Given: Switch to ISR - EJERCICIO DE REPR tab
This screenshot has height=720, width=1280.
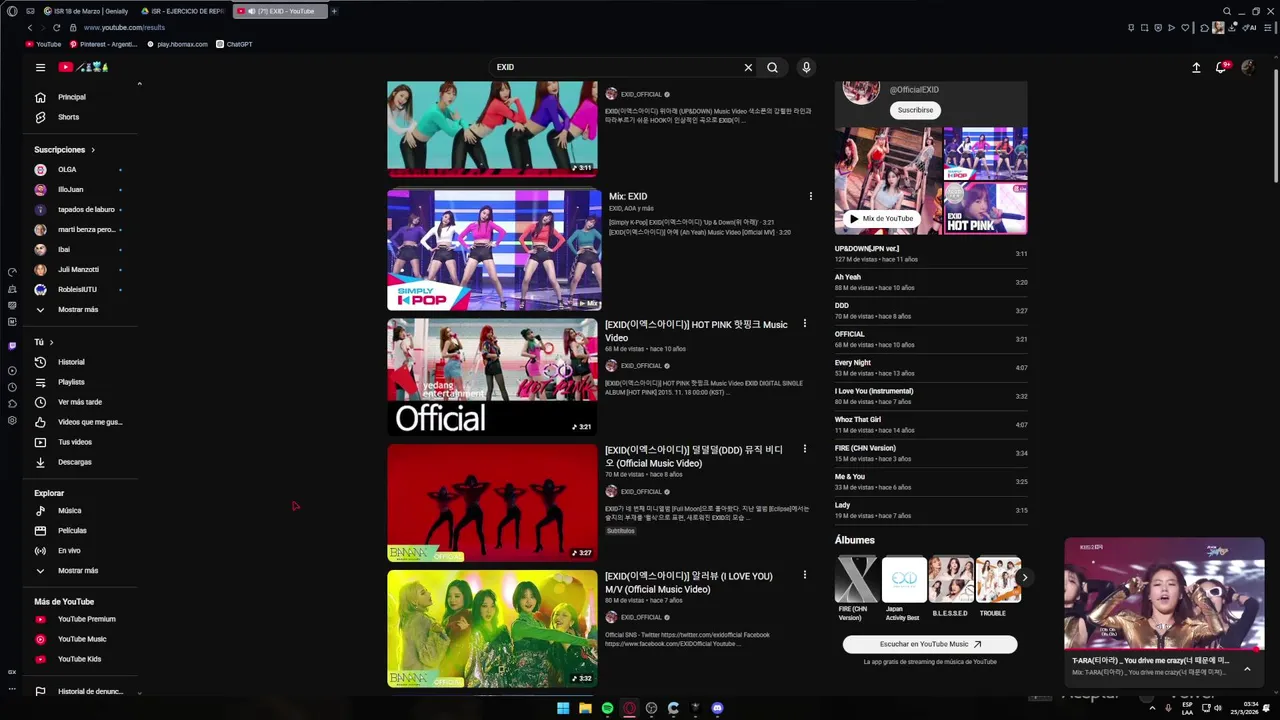Looking at the screenshot, I should 183,11.
